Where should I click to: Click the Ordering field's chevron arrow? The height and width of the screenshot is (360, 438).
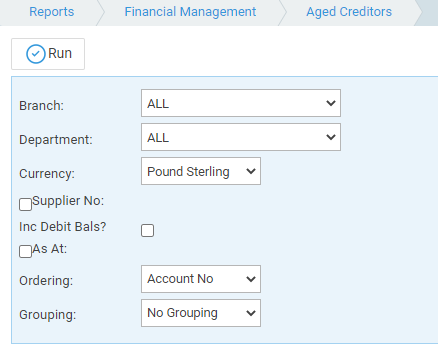tap(251, 279)
